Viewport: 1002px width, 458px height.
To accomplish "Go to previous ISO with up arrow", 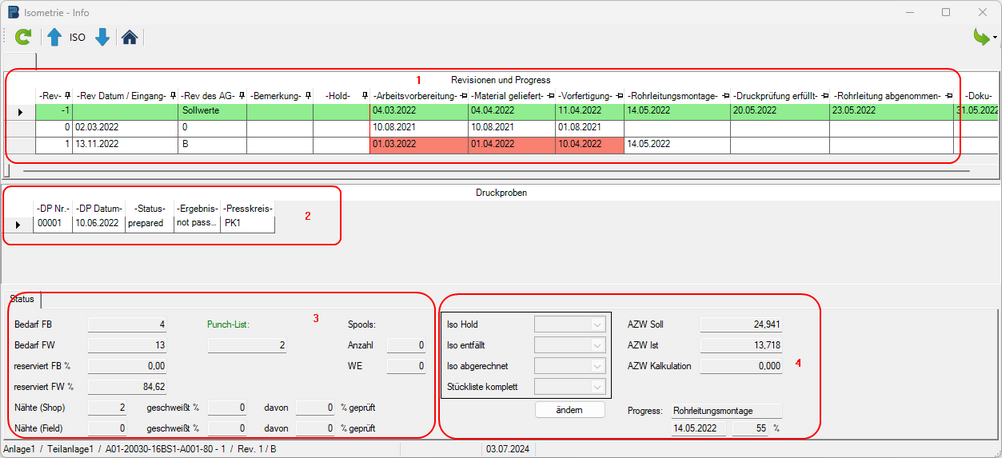I will (54, 38).
